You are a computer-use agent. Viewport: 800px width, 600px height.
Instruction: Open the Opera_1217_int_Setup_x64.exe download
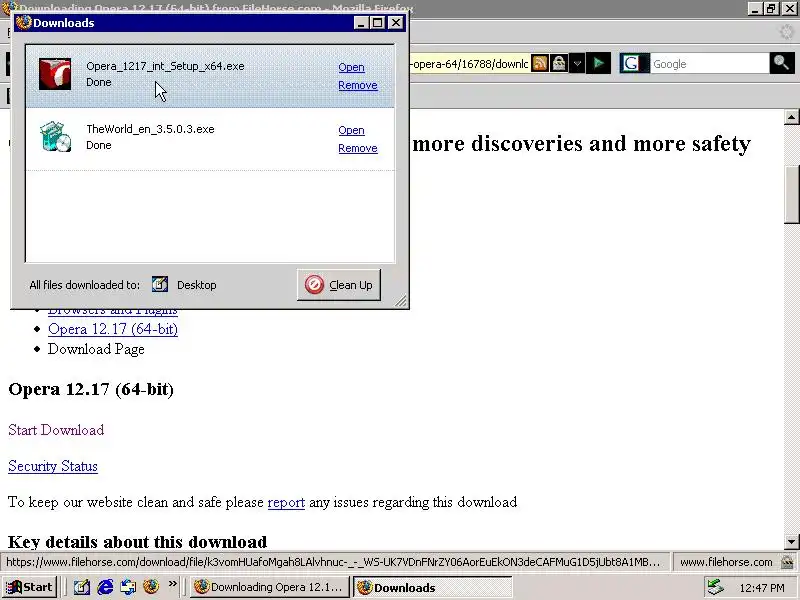tap(351, 67)
